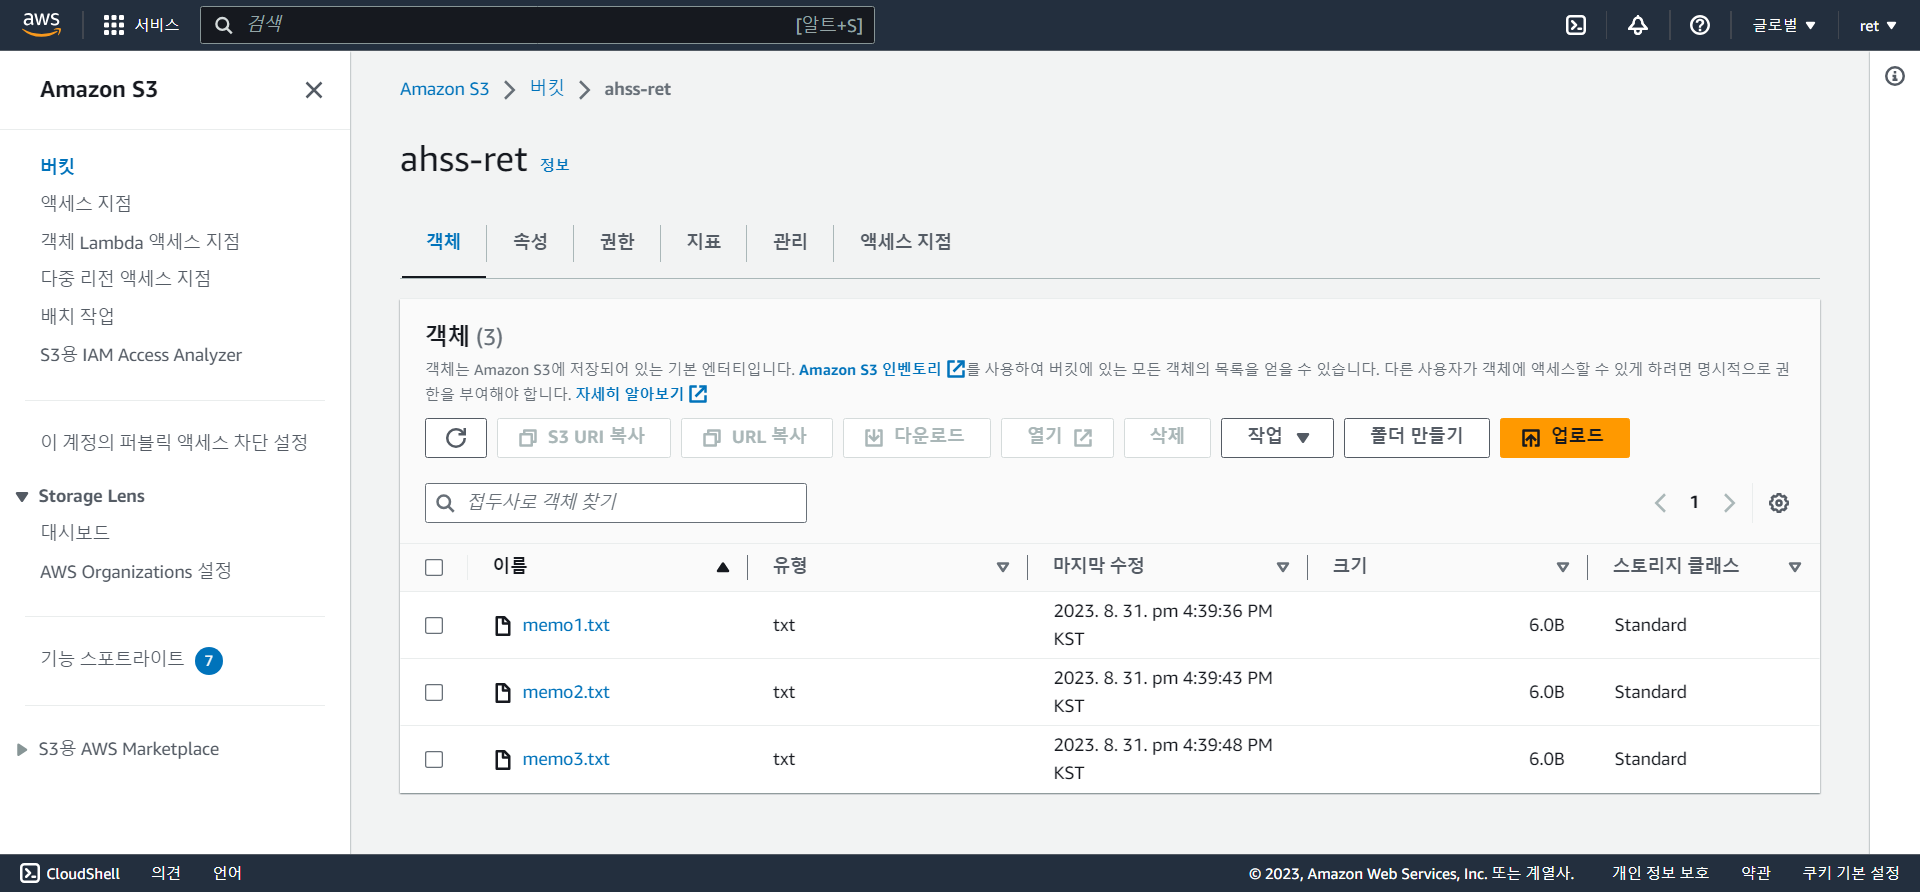The height and width of the screenshot is (892, 1920).
Task: Click the S3 URI 복사 button
Action: click(x=584, y=438)
